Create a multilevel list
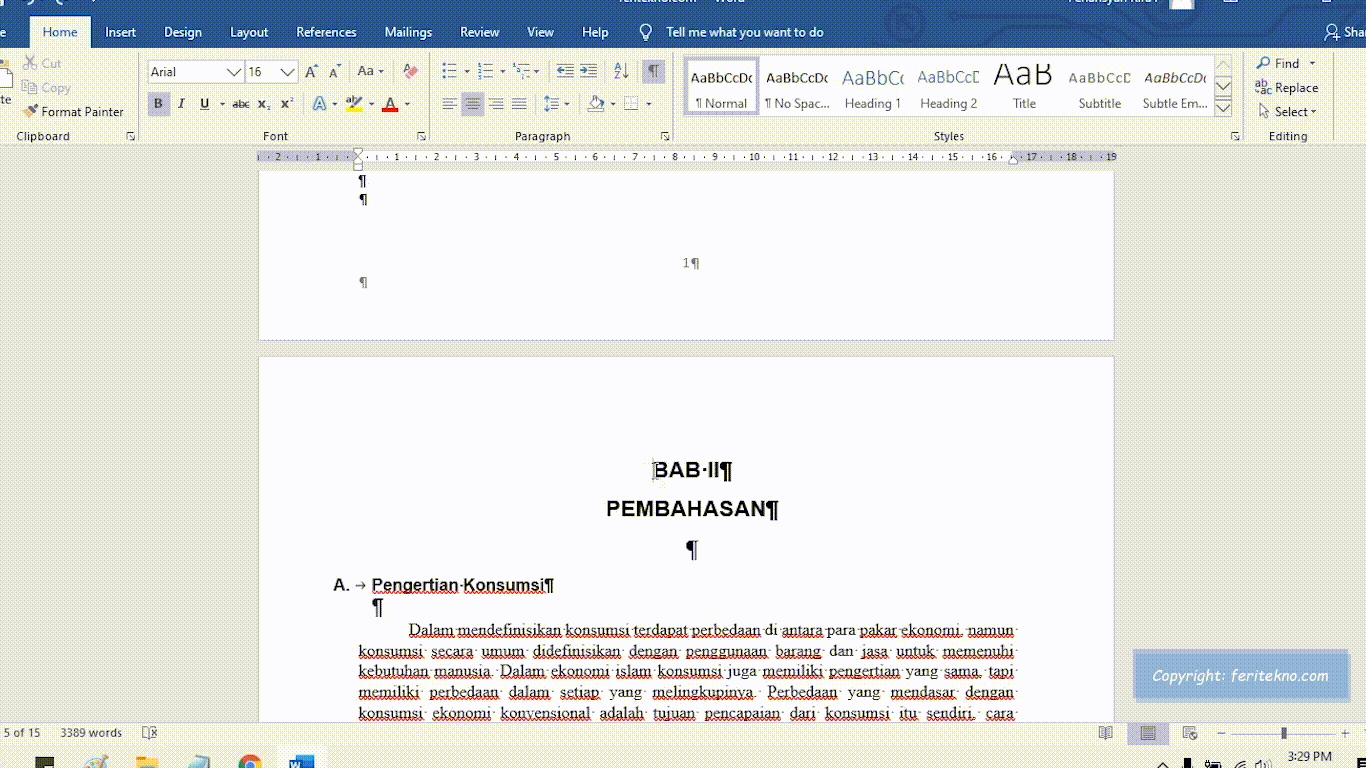This screenshot has width=1366, height=768. coord(521,72)
